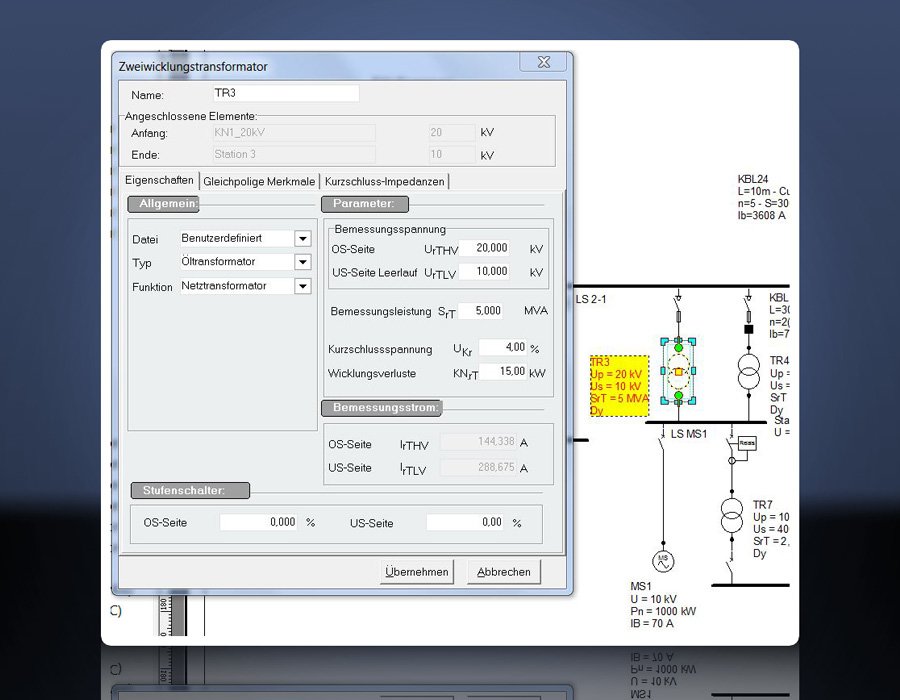
Task: Click the MS1 text U = 10 kV
Action: (x=653, y=599)
